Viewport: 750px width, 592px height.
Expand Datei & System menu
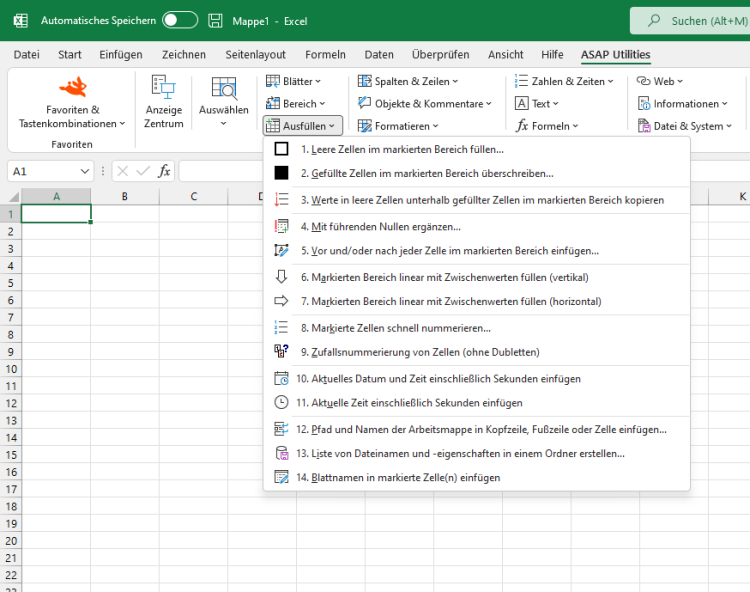(685, 126)
